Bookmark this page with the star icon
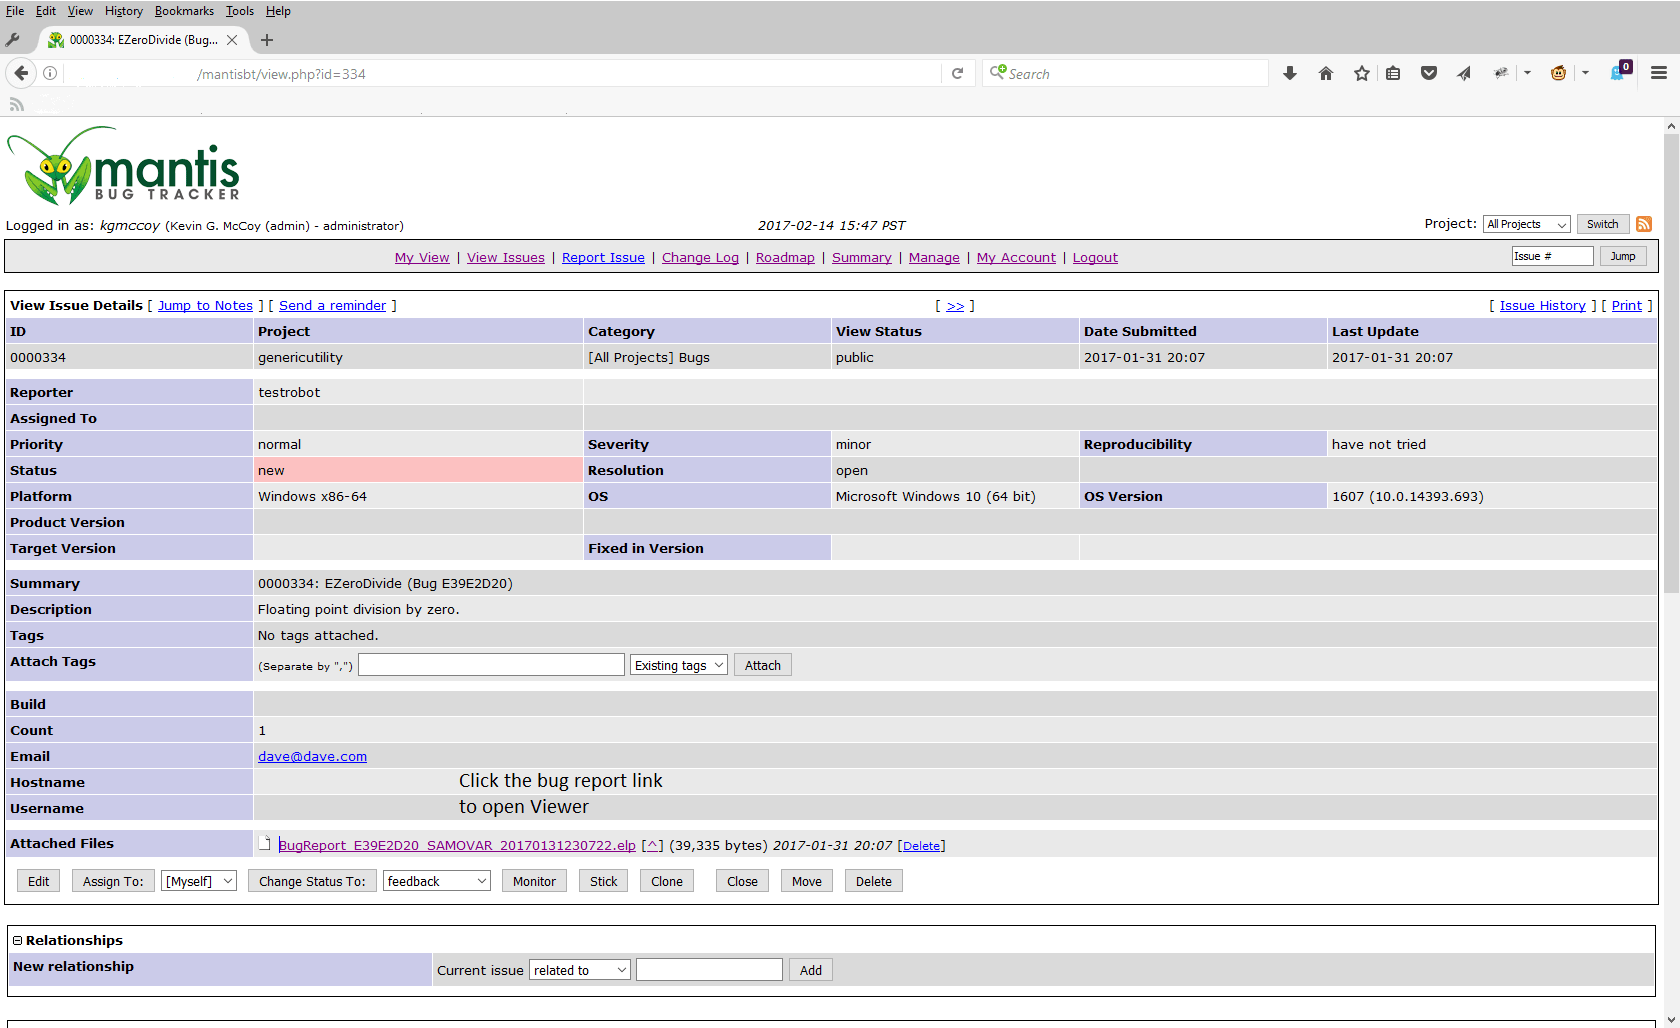Viewport: 1680px width, 1028px height. (x=1362, y=73)
